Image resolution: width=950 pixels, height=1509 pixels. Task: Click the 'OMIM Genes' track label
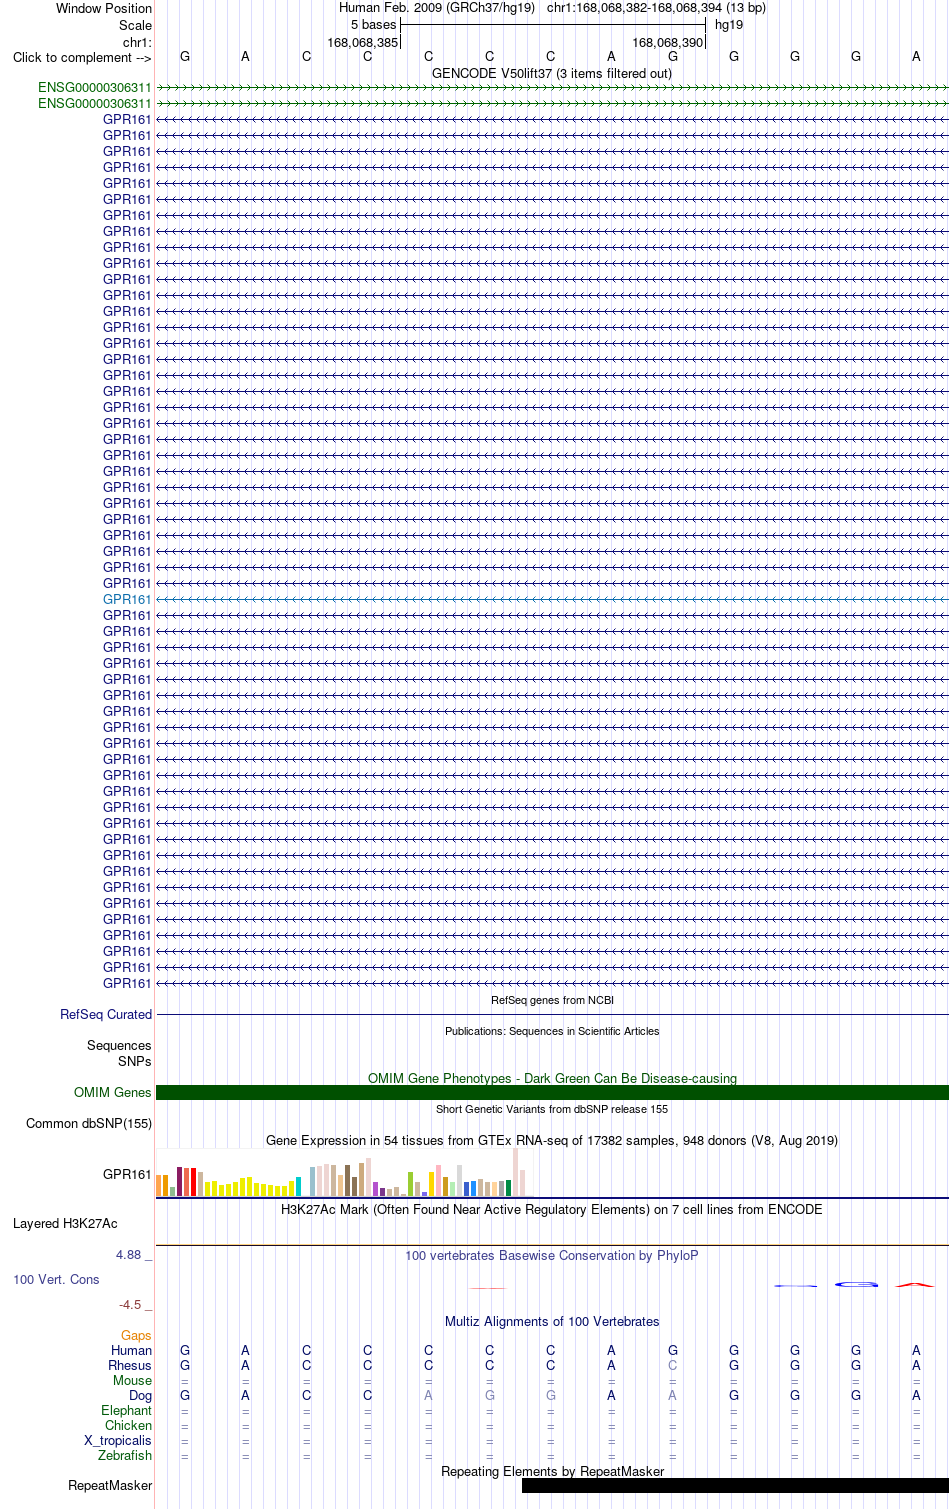coord(113,1092)
